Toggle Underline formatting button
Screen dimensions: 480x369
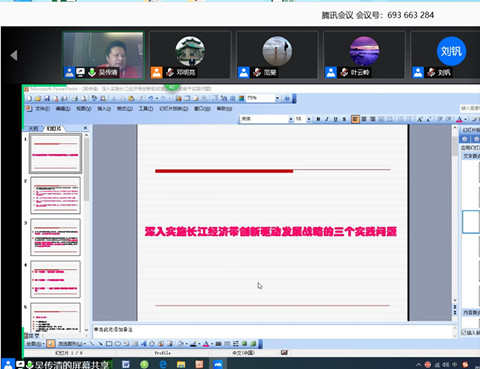(335, 119)
